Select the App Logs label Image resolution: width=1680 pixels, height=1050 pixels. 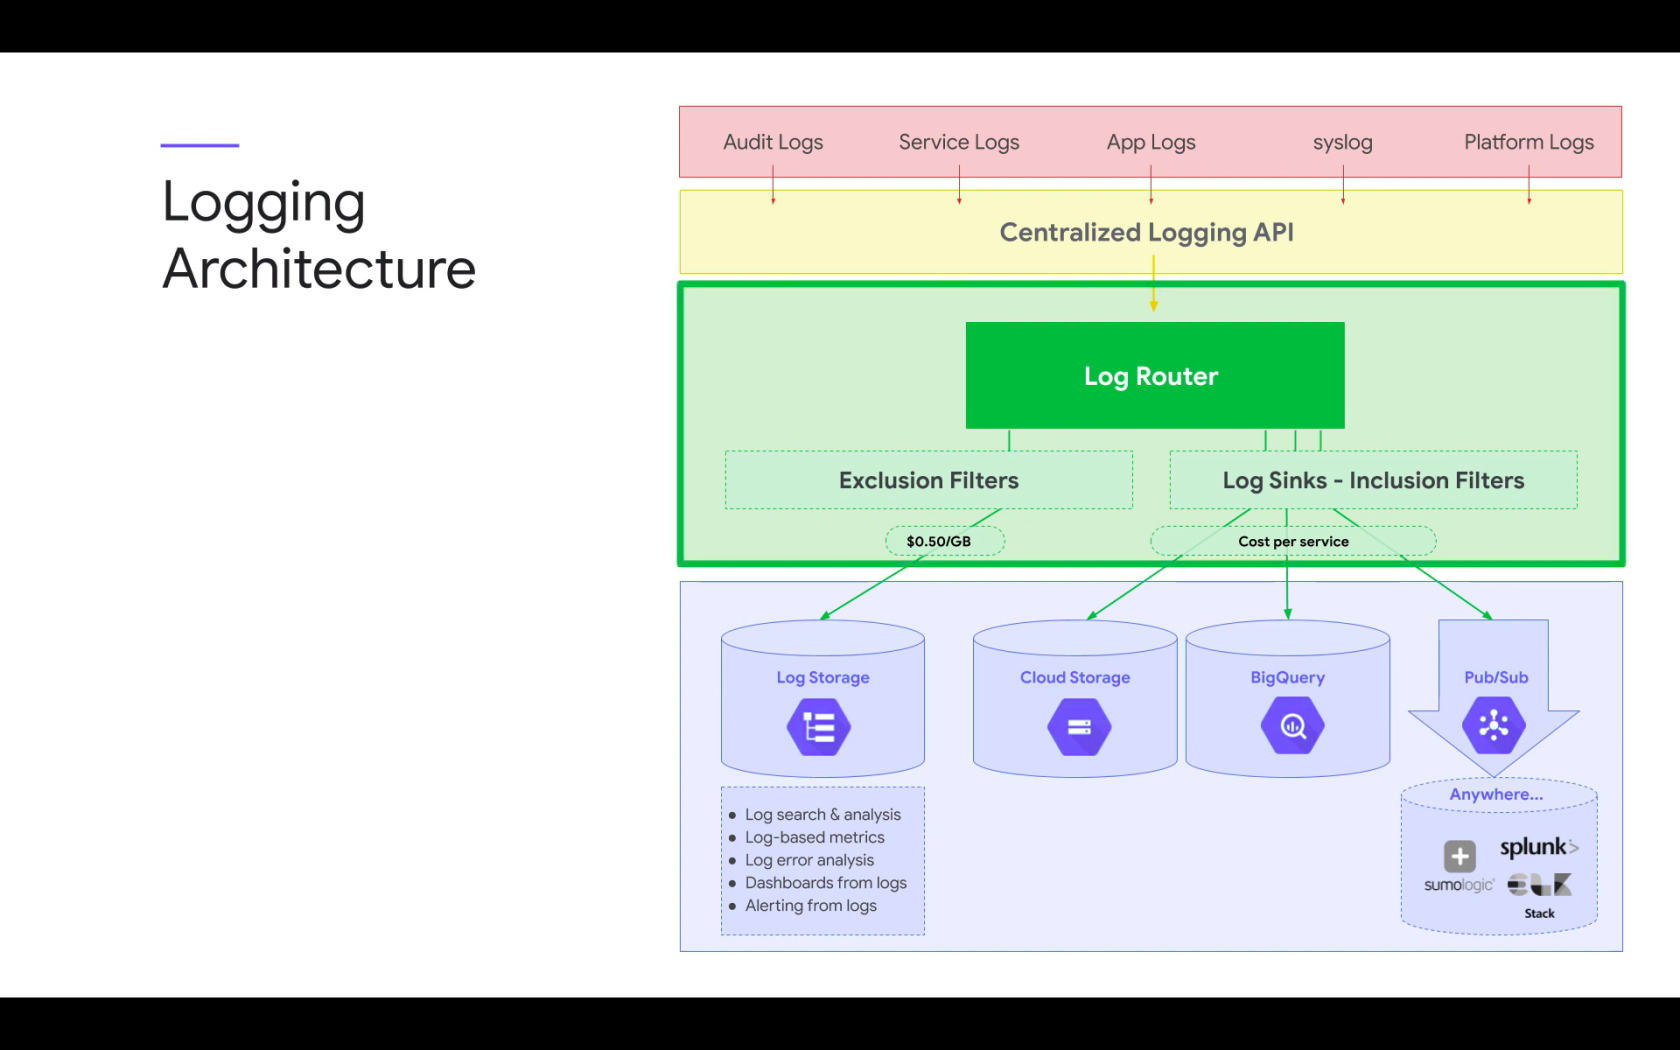(1151, 142)
